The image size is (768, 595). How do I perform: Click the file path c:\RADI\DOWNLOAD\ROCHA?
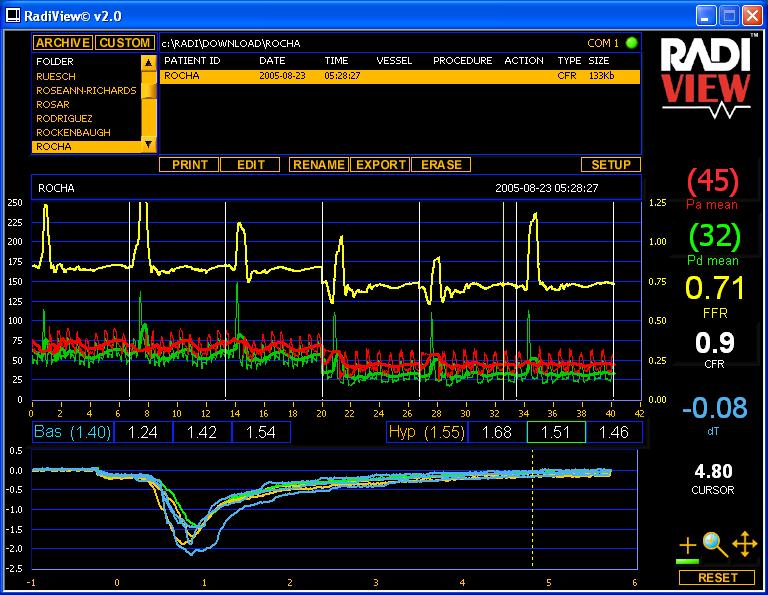[x=231, y=44]
